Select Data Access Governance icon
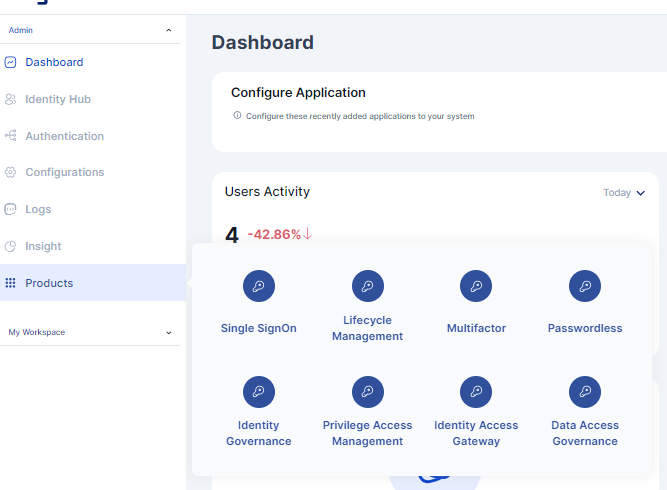The height and width of the screenshot is (490, 667). click(585, 391)
